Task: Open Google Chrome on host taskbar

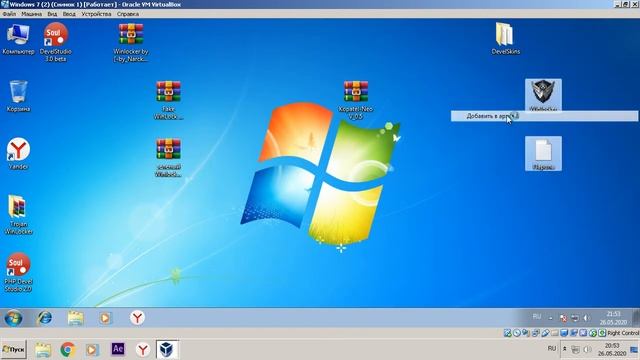Action: click(68, 350)
